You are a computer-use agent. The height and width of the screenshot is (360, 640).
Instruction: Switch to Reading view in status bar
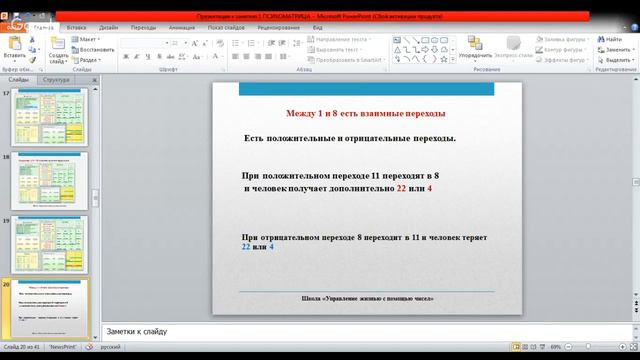(533, 347)
